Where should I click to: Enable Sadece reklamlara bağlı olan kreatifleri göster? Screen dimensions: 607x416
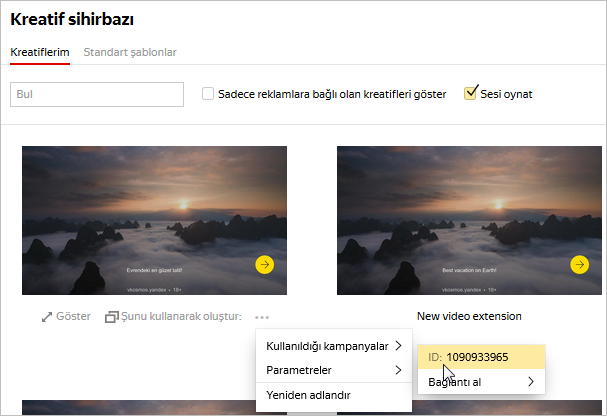[x=208, y=94]
